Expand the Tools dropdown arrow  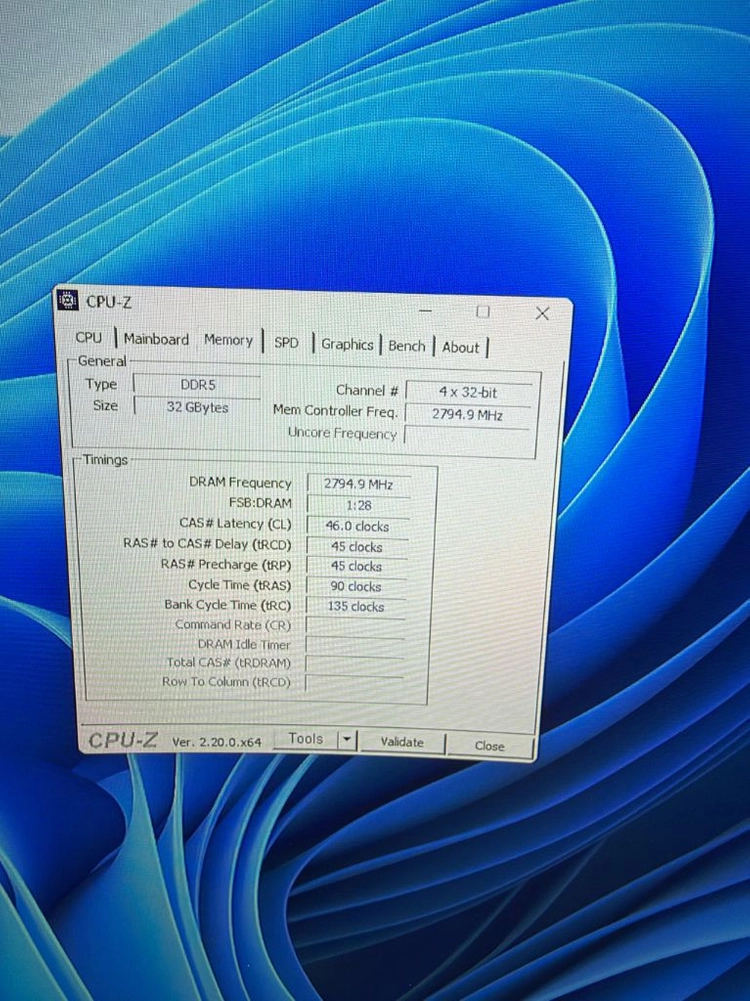click(347, 740)
